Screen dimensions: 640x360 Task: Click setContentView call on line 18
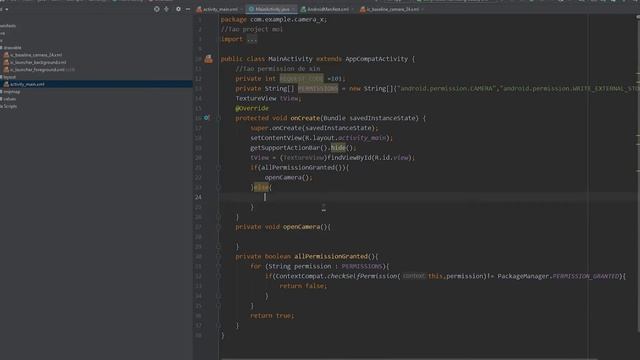point(321,138)
